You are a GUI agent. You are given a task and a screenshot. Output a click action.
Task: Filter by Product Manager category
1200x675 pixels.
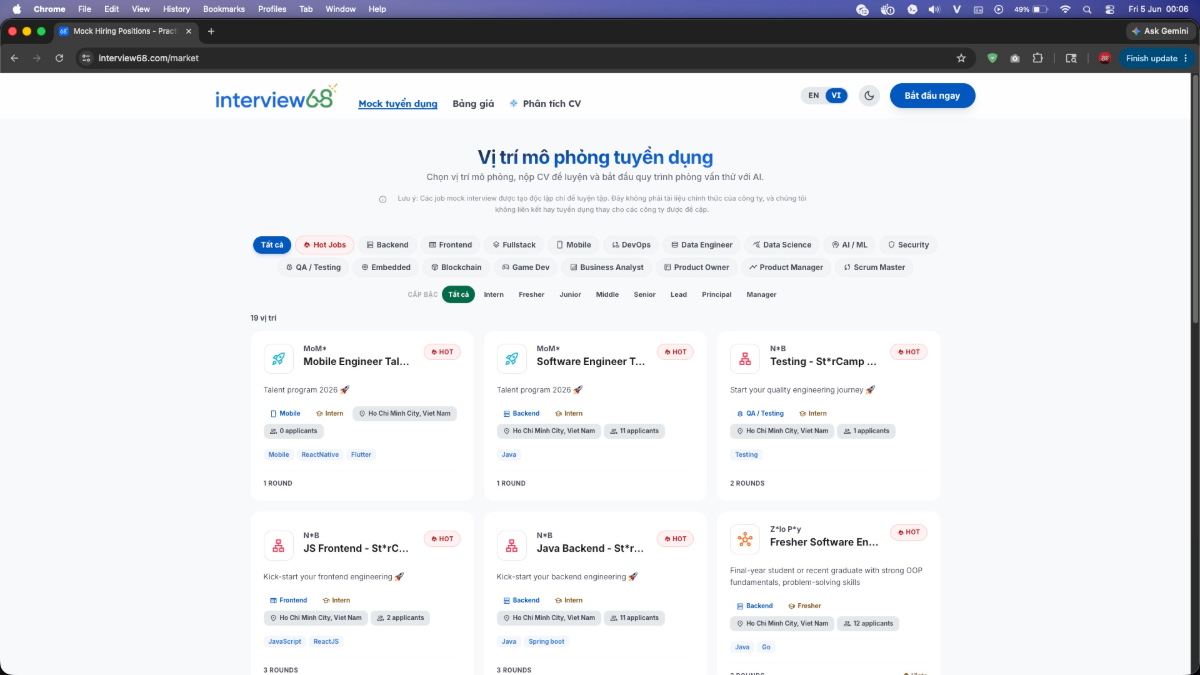[786, 267]
